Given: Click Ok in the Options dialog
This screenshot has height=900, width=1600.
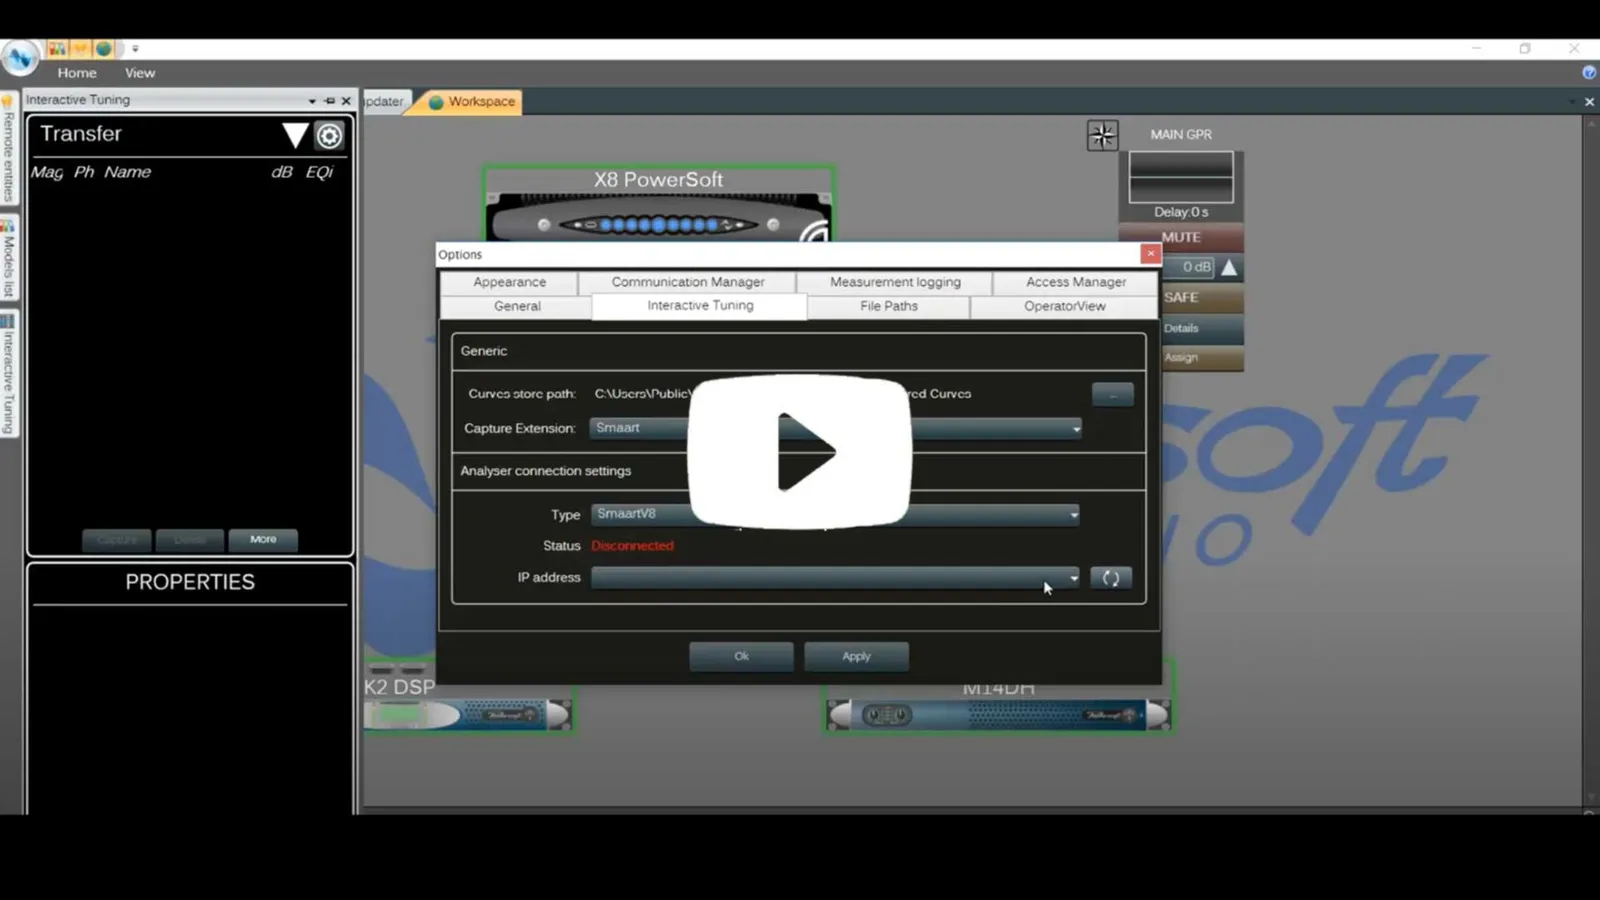Looking at the screenshot, I should 741,657.
